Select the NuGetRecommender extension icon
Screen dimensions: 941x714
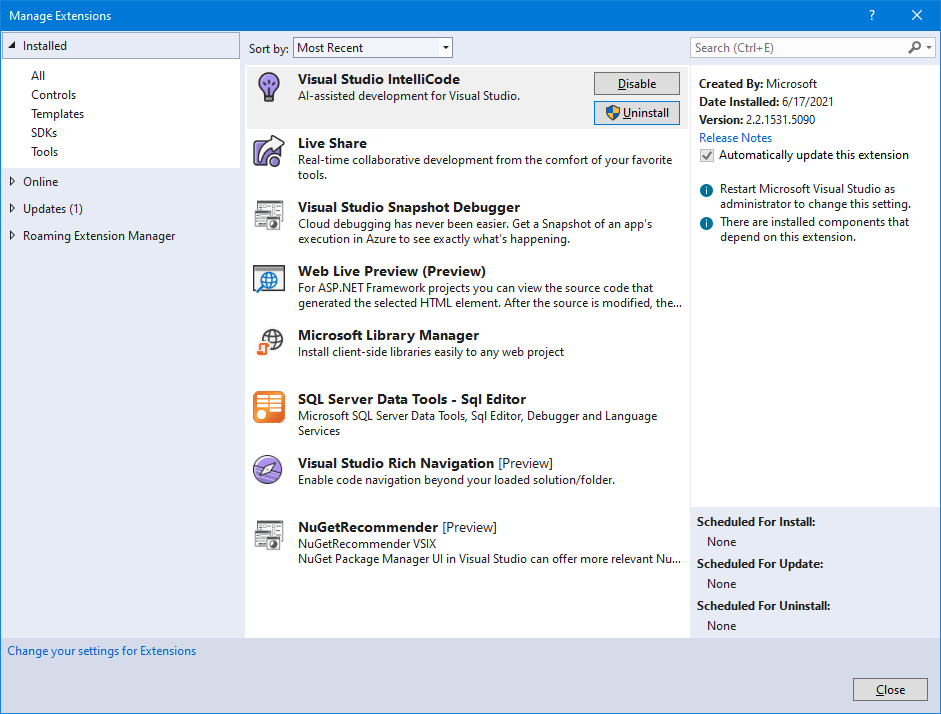(268, 536)
